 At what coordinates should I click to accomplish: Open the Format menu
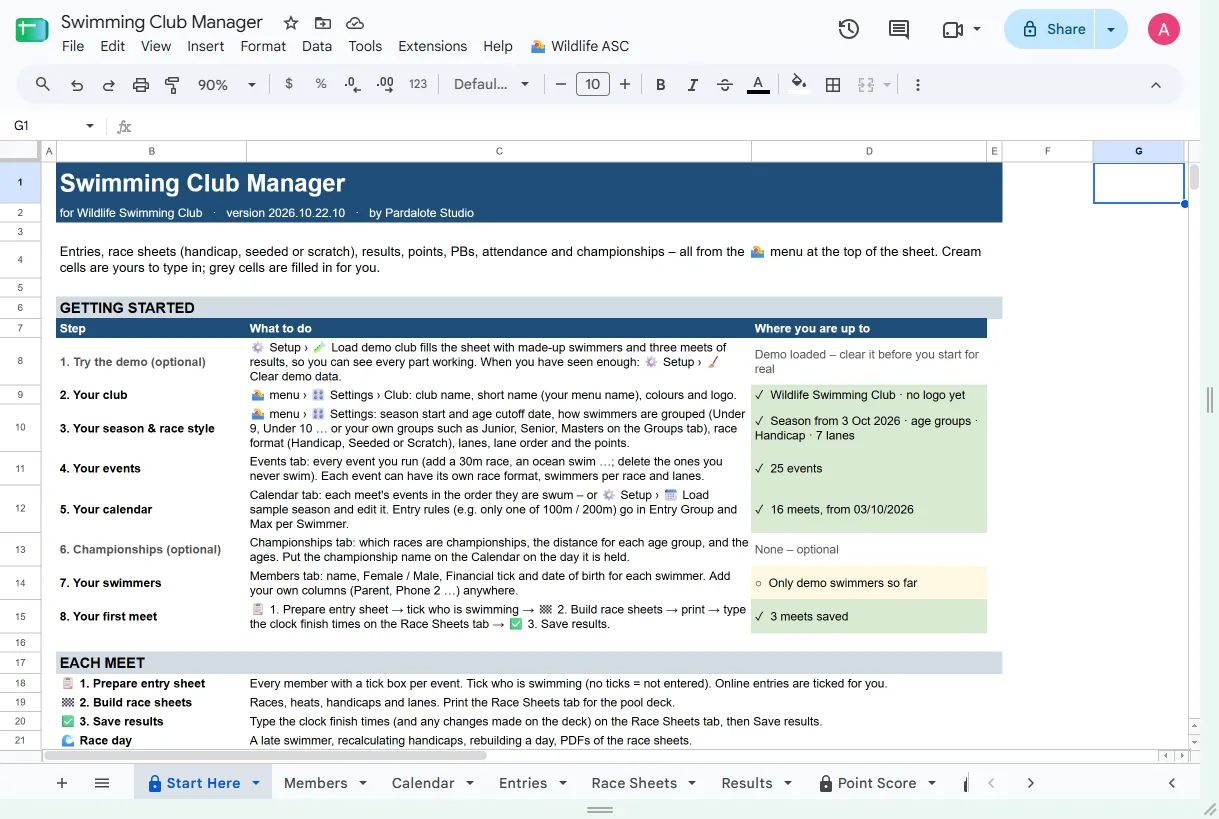click(x=263, y=46)
